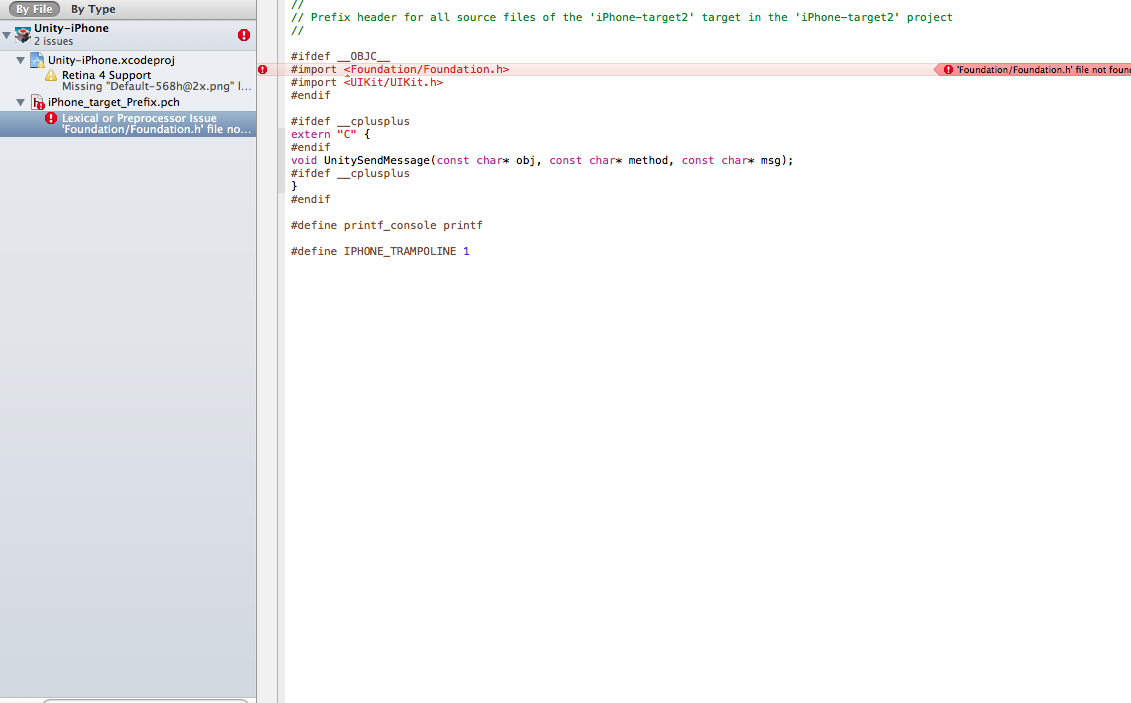Select the Lexical or Preprocessor Issue row
Viewport: 1131px width, 703px height.
(128, 123)
